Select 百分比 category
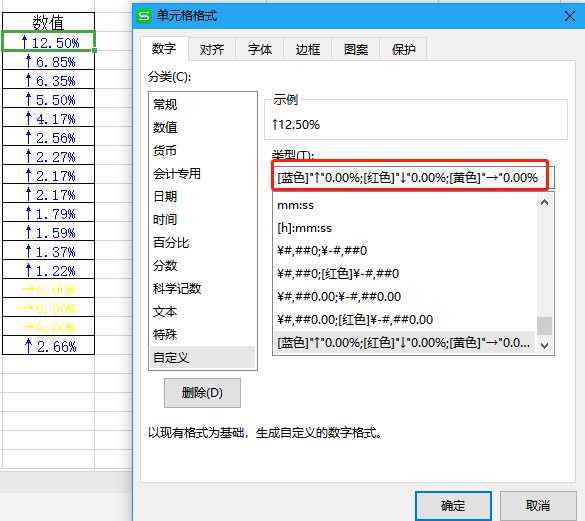Viewport: 585px width, 521px height. coord(203,243)
